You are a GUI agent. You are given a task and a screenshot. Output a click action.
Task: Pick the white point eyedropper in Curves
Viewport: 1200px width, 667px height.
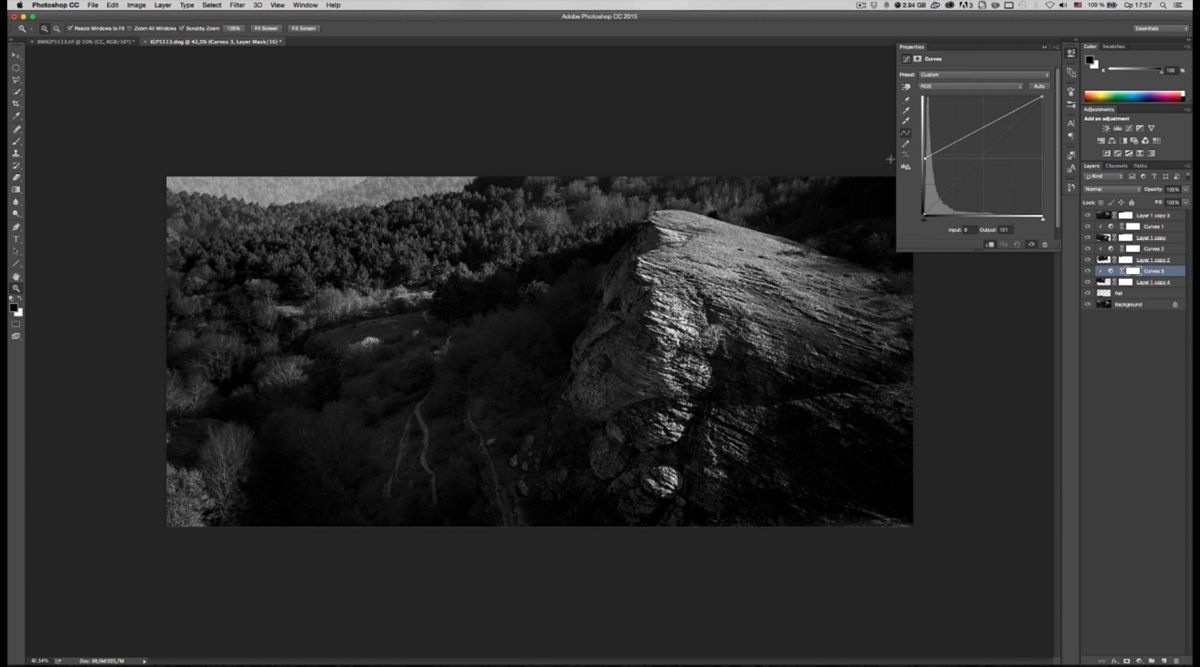[906, 121]
